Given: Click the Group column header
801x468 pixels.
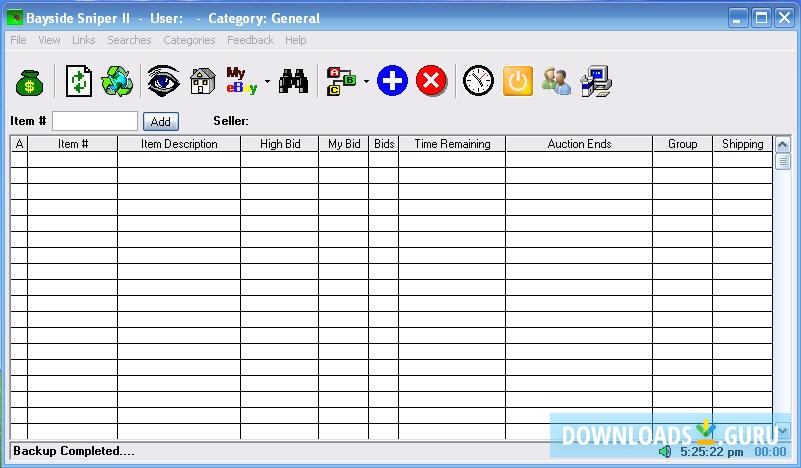Looking at the screenshot, I should point(682,144).
